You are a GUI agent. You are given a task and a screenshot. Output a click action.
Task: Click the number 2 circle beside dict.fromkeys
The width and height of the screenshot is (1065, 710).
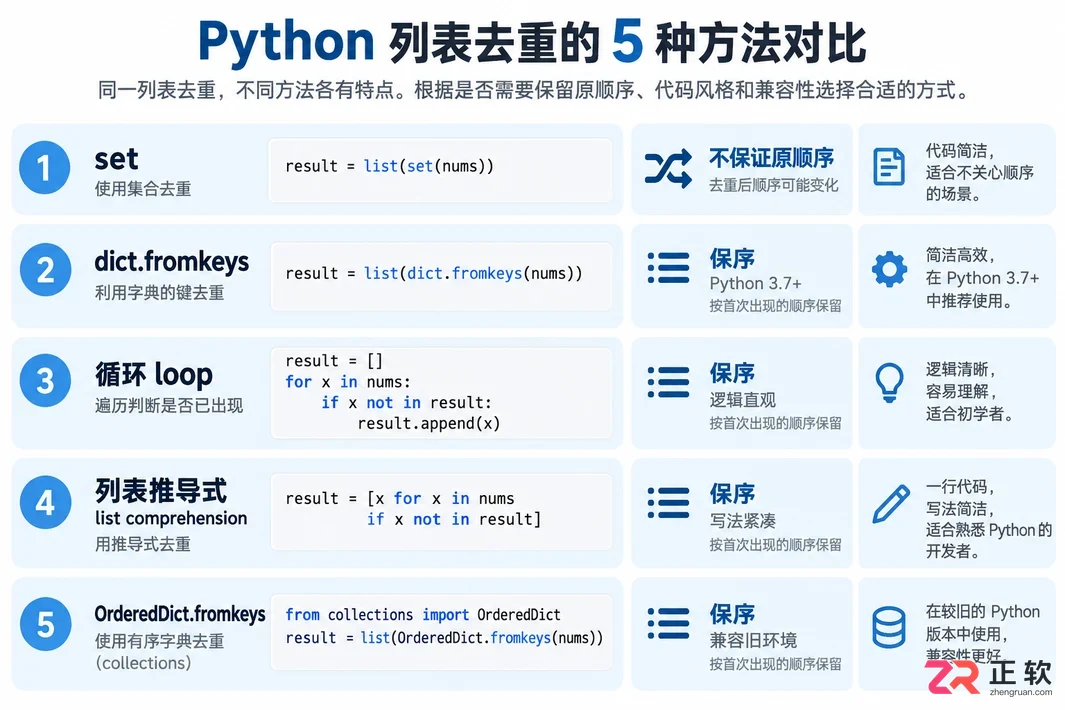point(45,270)
